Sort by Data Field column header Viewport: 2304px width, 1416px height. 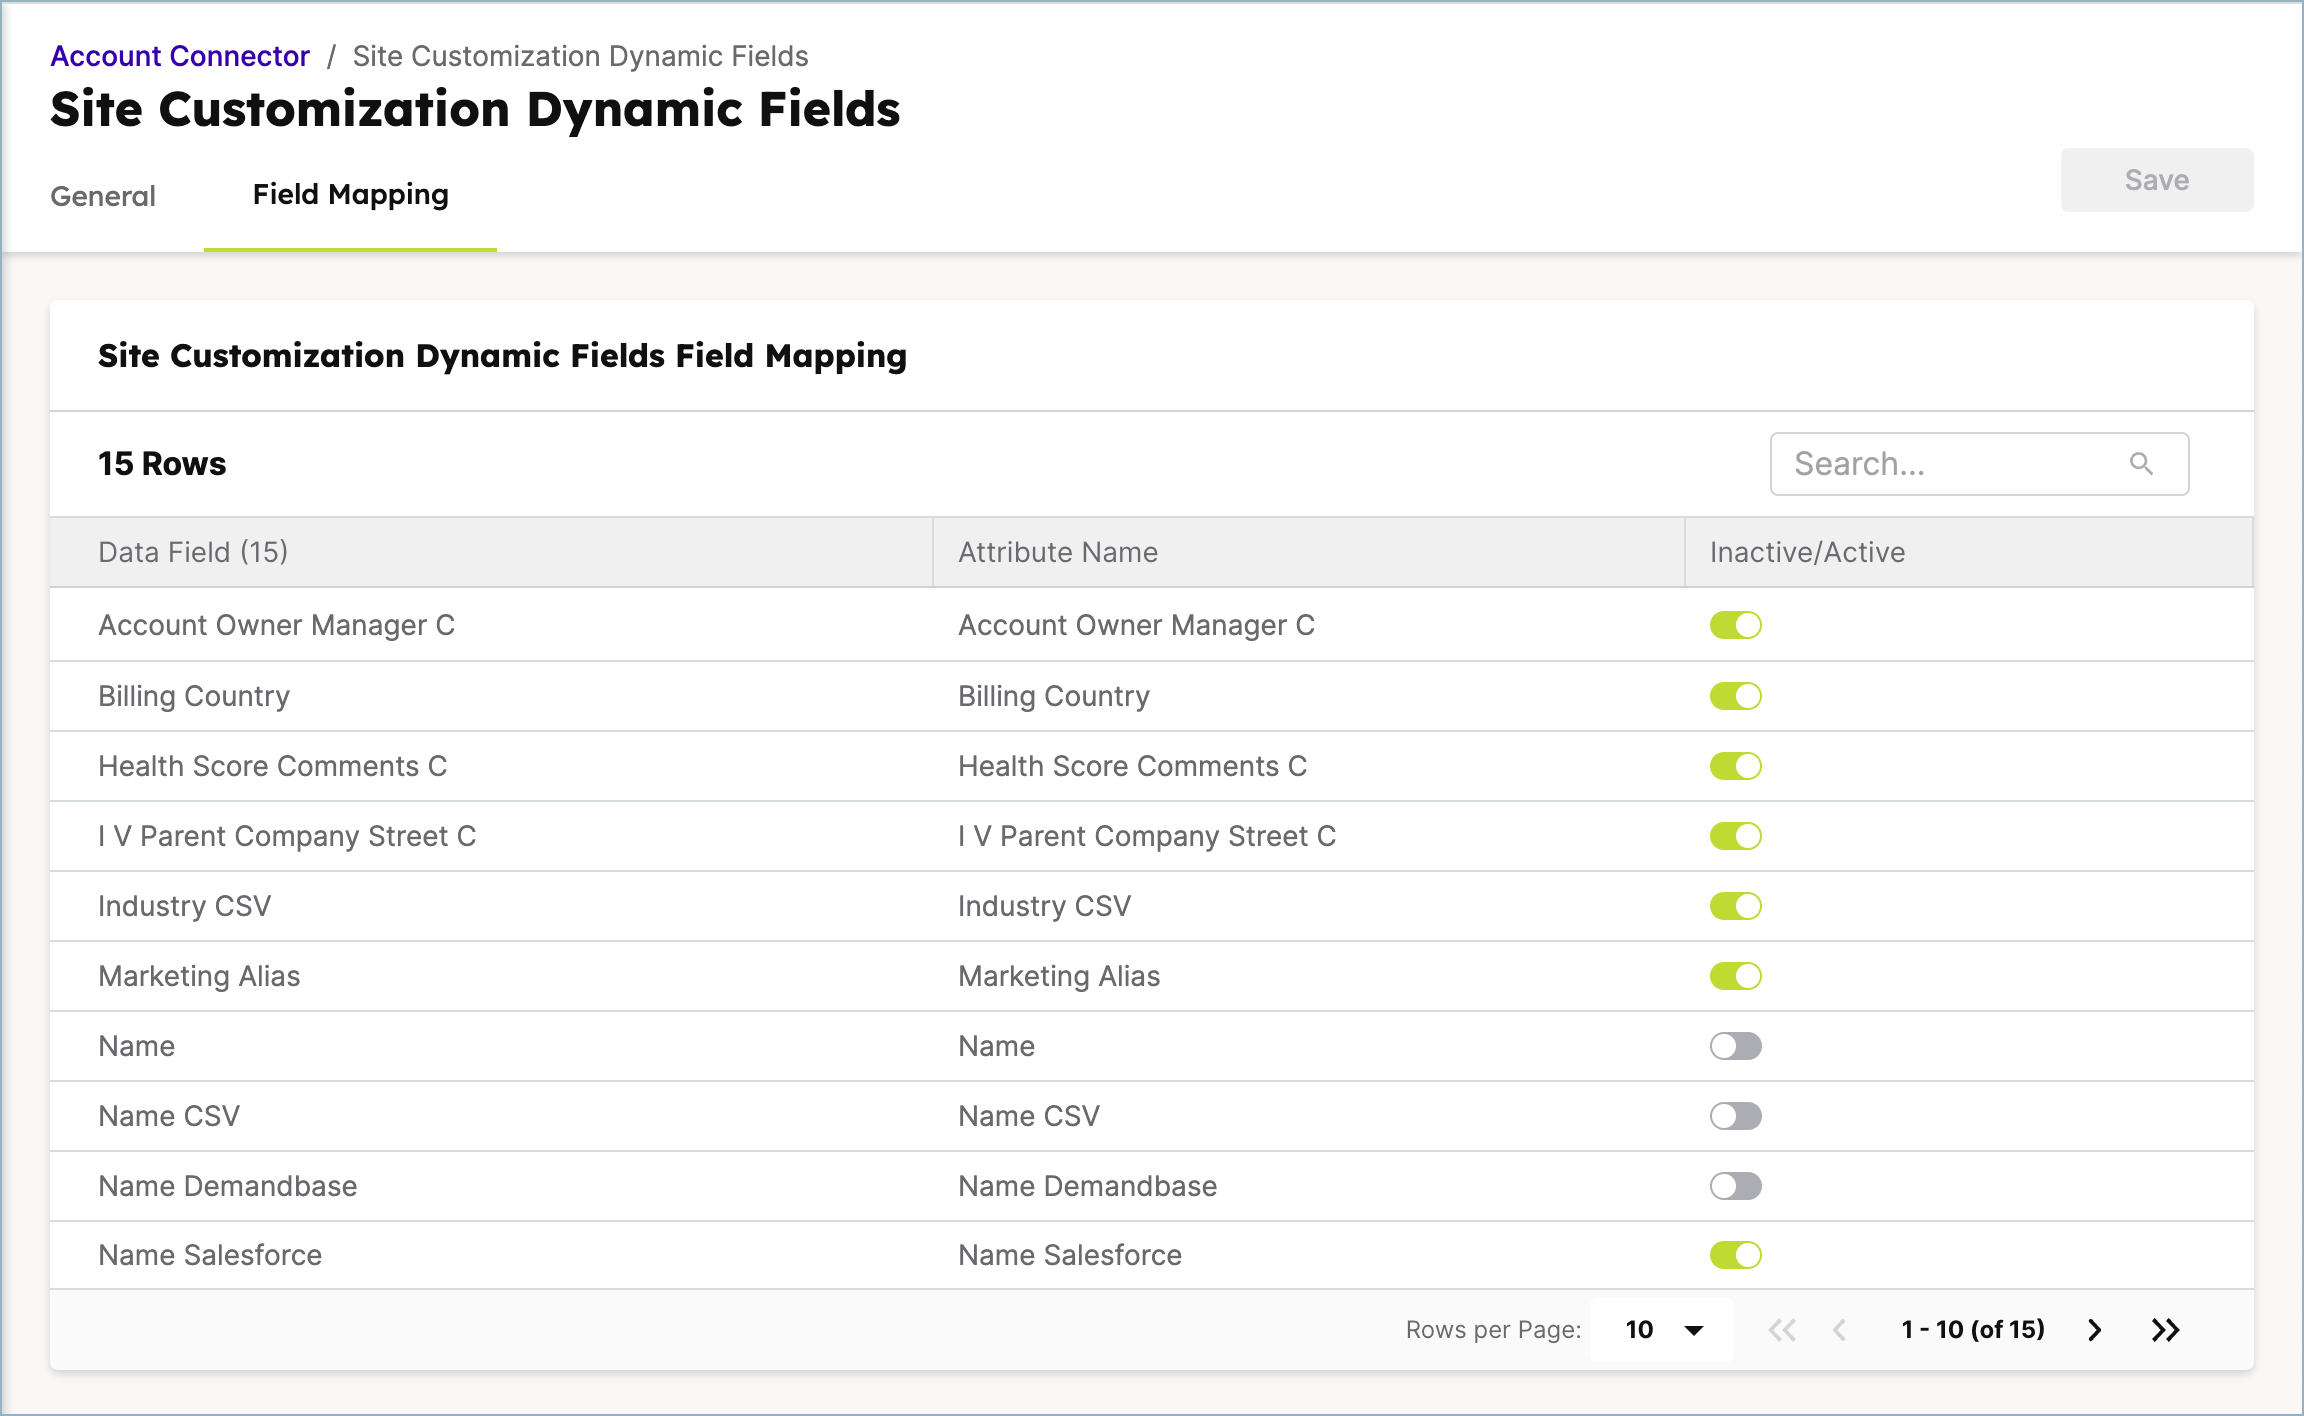tap(193, 552)
